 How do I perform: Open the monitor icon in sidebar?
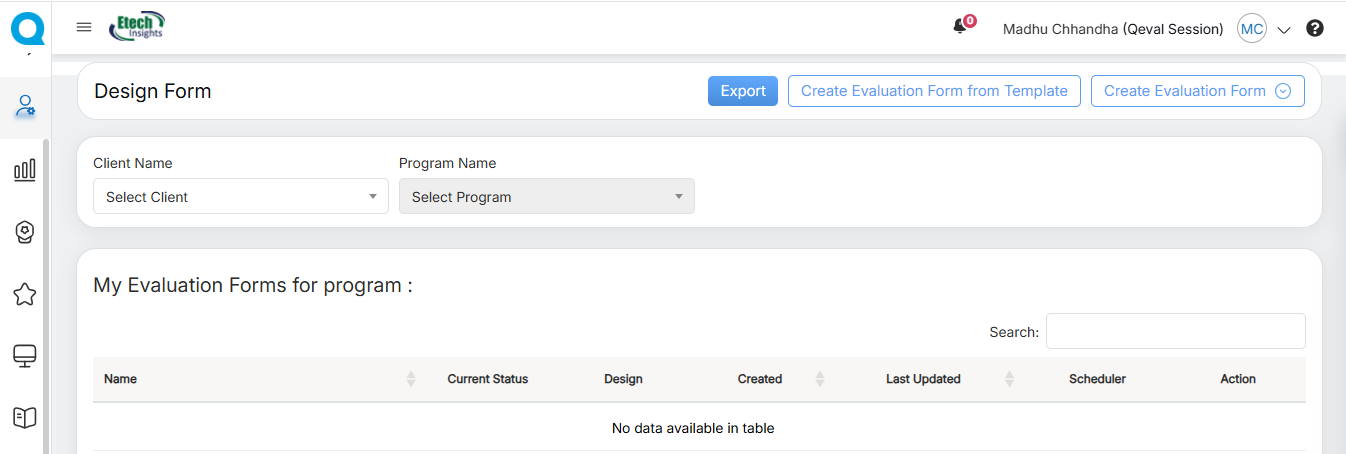pos(25,356)
